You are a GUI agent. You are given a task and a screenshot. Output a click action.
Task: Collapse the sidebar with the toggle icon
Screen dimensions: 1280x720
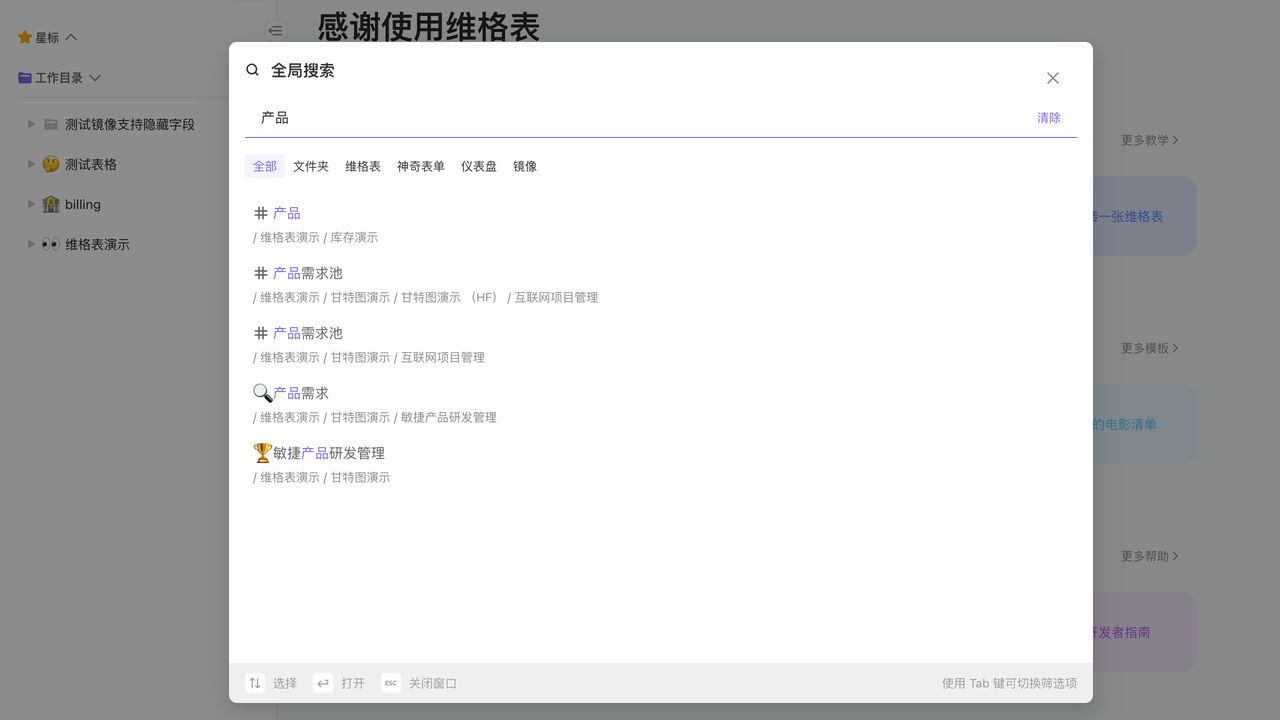pyautogui.click(x=275, y=31)
